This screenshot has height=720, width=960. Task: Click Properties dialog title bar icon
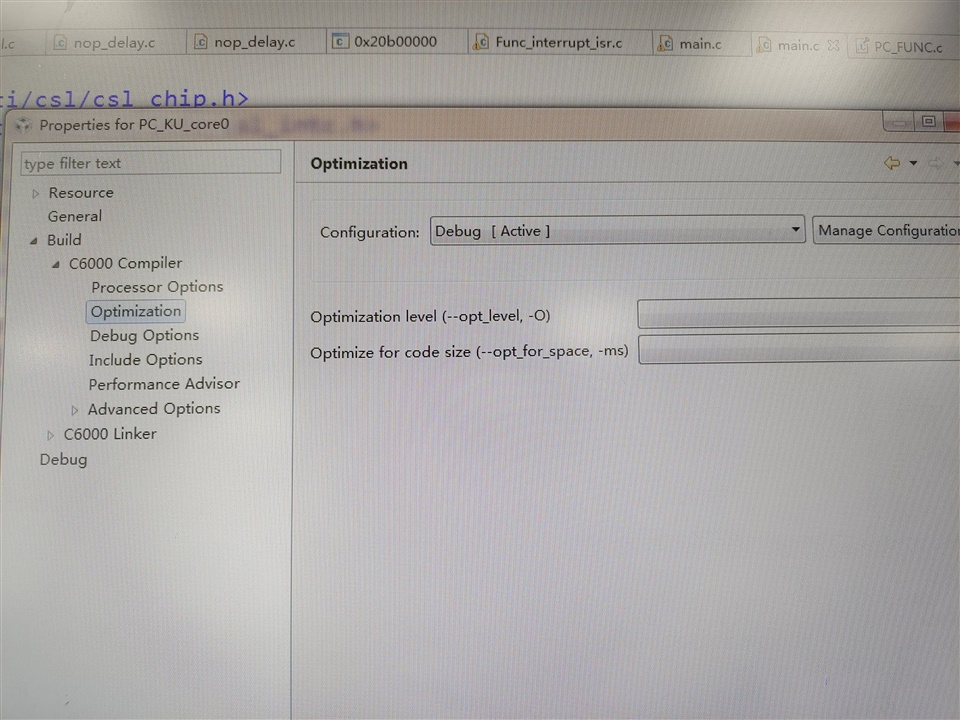tap(23, 125)
